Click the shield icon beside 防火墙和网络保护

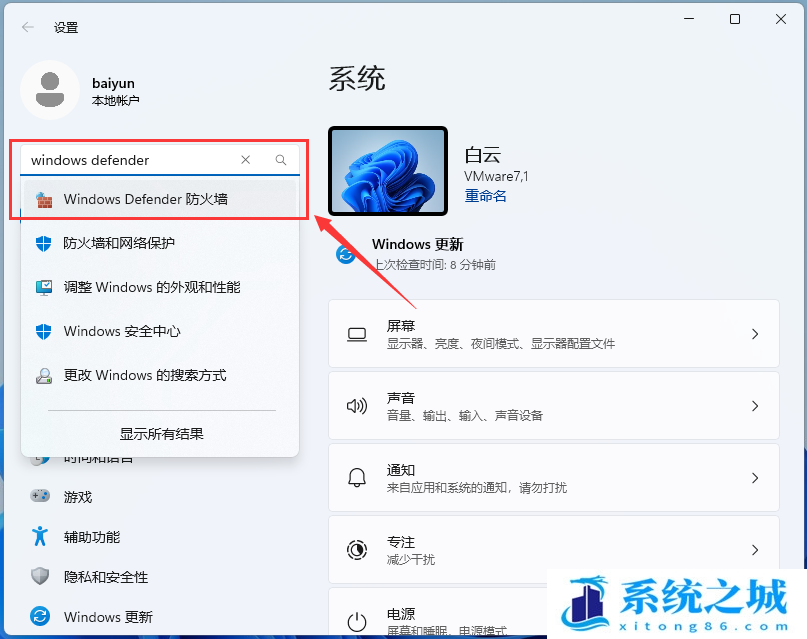point(44,243)
